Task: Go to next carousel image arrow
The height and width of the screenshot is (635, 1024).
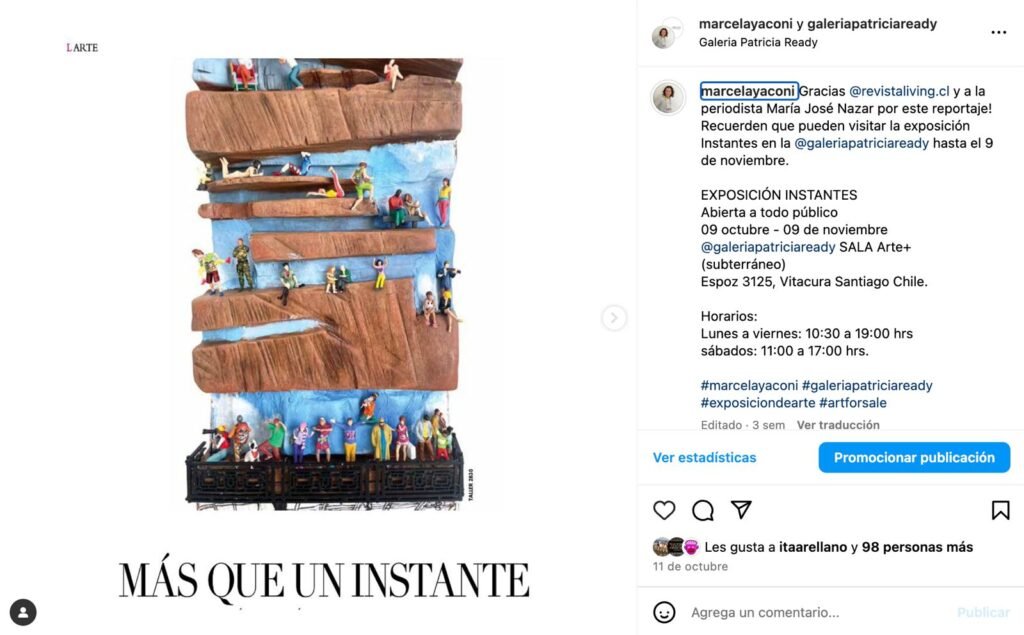Action: [613, 318]
